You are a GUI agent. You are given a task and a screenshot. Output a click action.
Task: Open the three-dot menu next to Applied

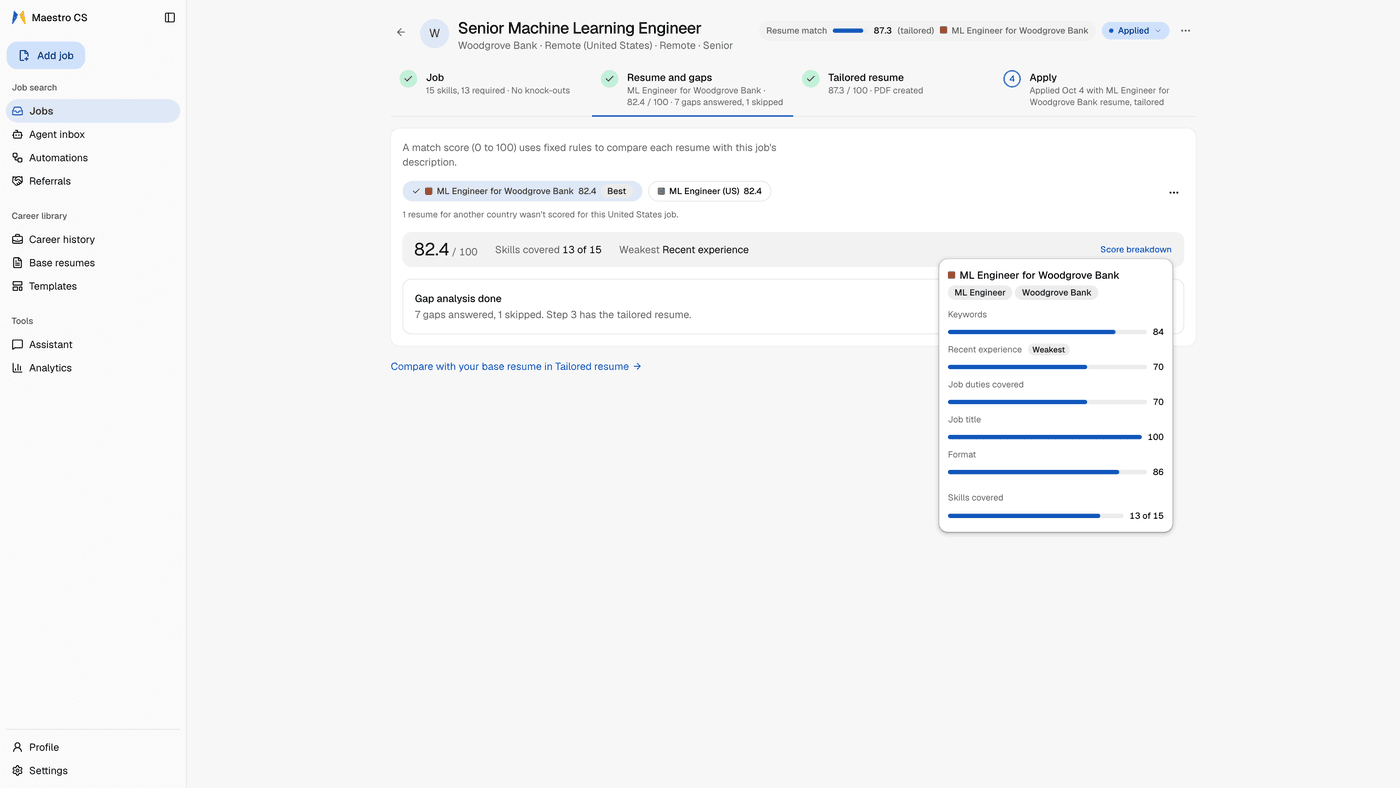tap(1185, 31)
